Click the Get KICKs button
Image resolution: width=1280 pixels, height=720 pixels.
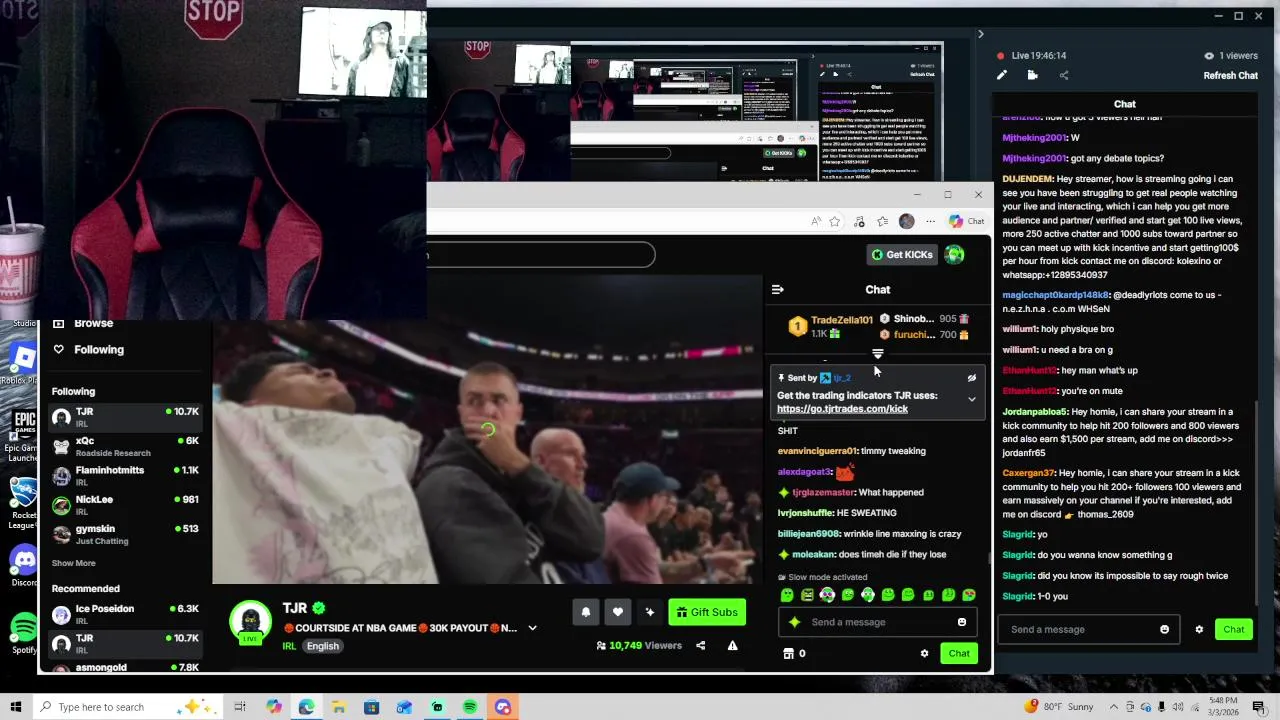point(902,254)
